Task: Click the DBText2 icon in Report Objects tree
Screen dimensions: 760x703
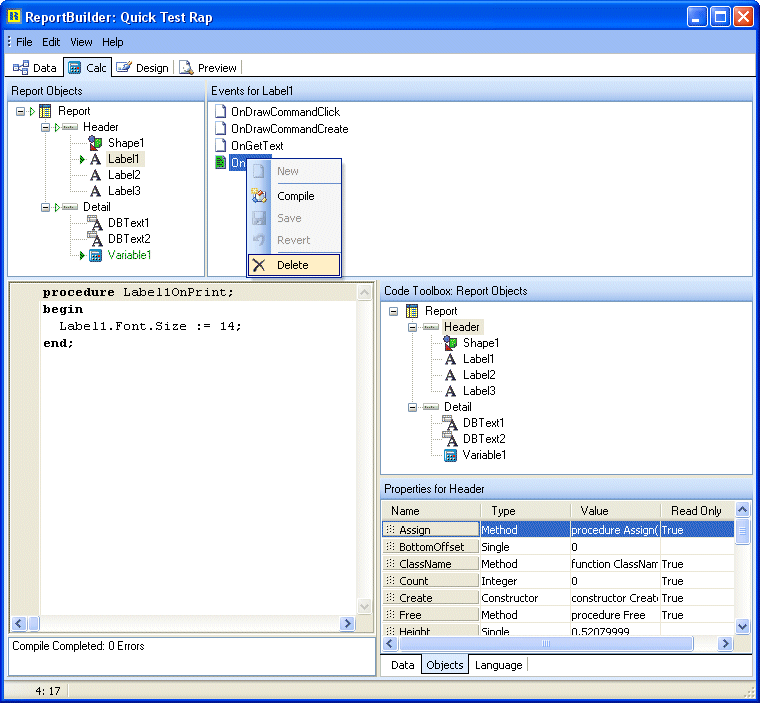Action: tap(95, 239)
